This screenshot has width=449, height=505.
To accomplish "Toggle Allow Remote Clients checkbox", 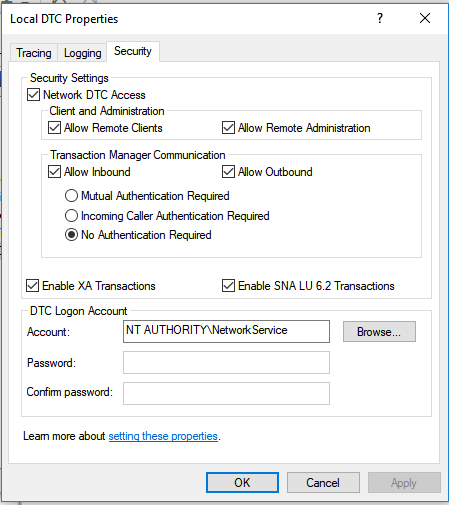I will (x=54, y=128).
